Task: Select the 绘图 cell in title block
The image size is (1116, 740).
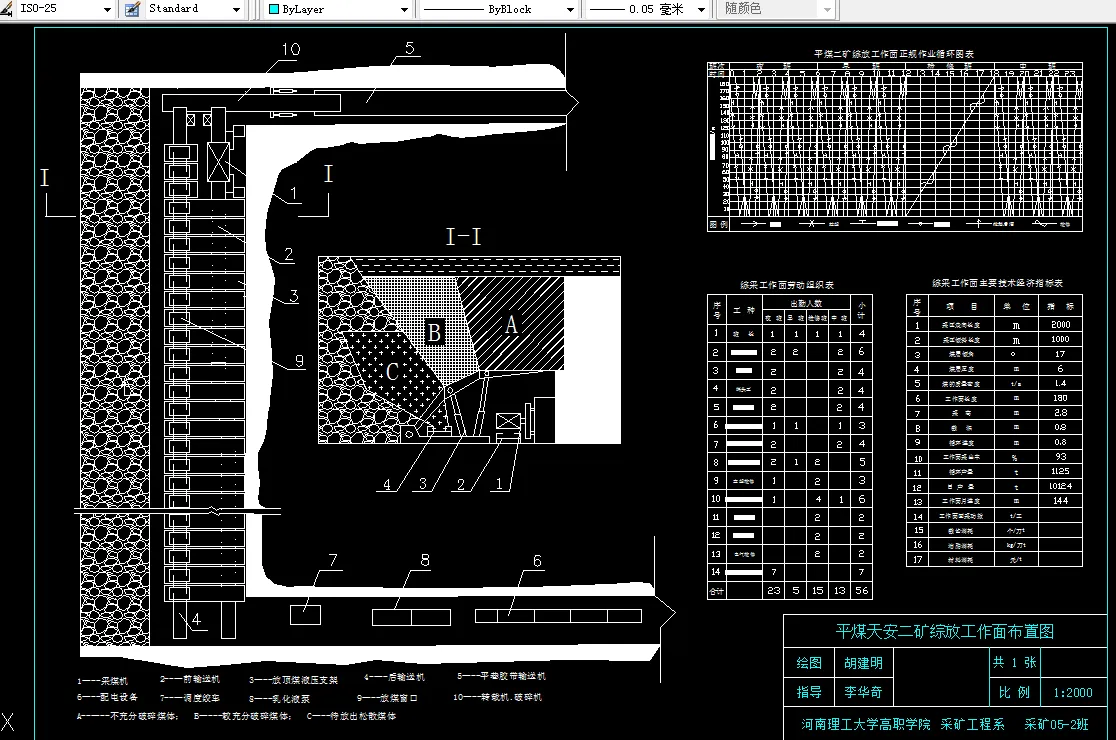Action: pyautogui.click(x=809, y=662)
